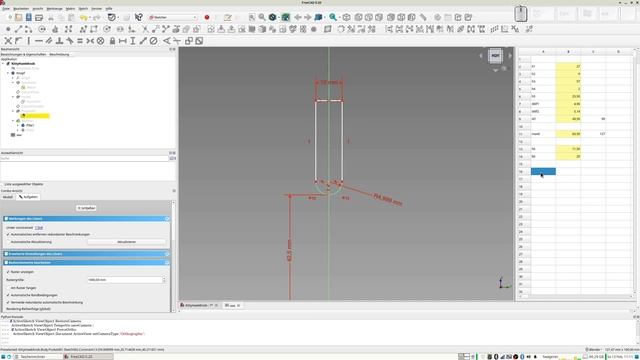Toggle 'Automatische Aktualisierung' checkbox
The image size is (640, 360).
click(x=8, y=242)
